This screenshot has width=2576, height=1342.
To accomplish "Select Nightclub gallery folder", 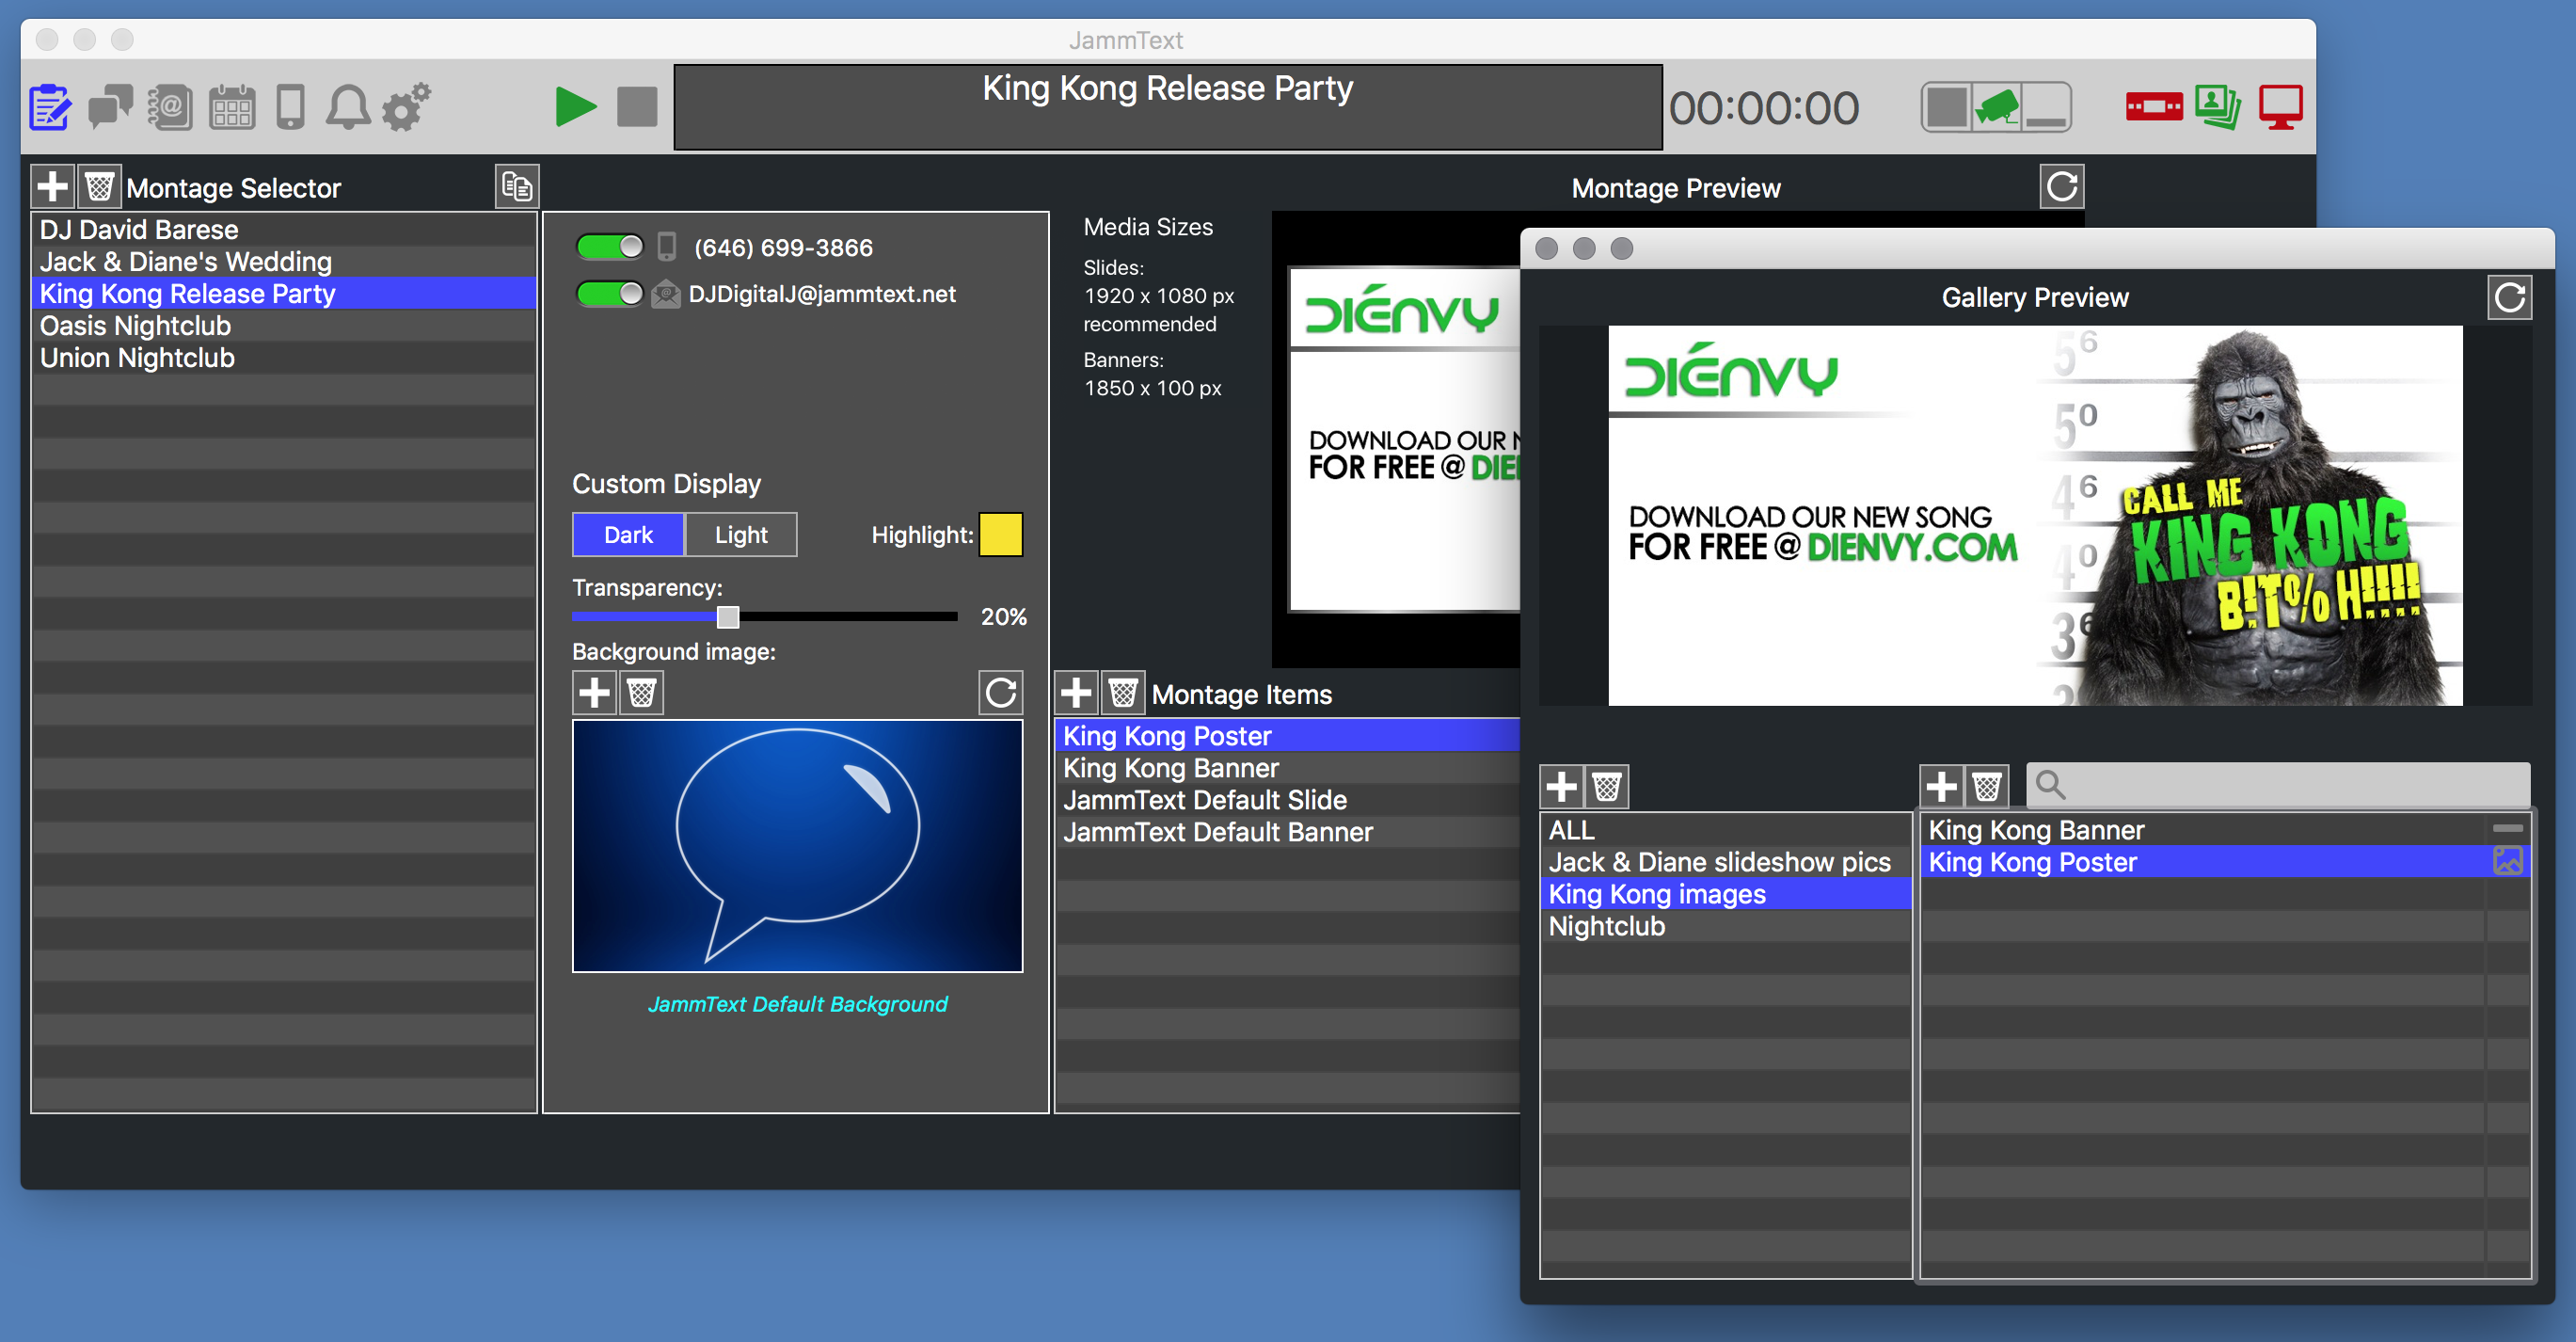I will (1726, 926).
